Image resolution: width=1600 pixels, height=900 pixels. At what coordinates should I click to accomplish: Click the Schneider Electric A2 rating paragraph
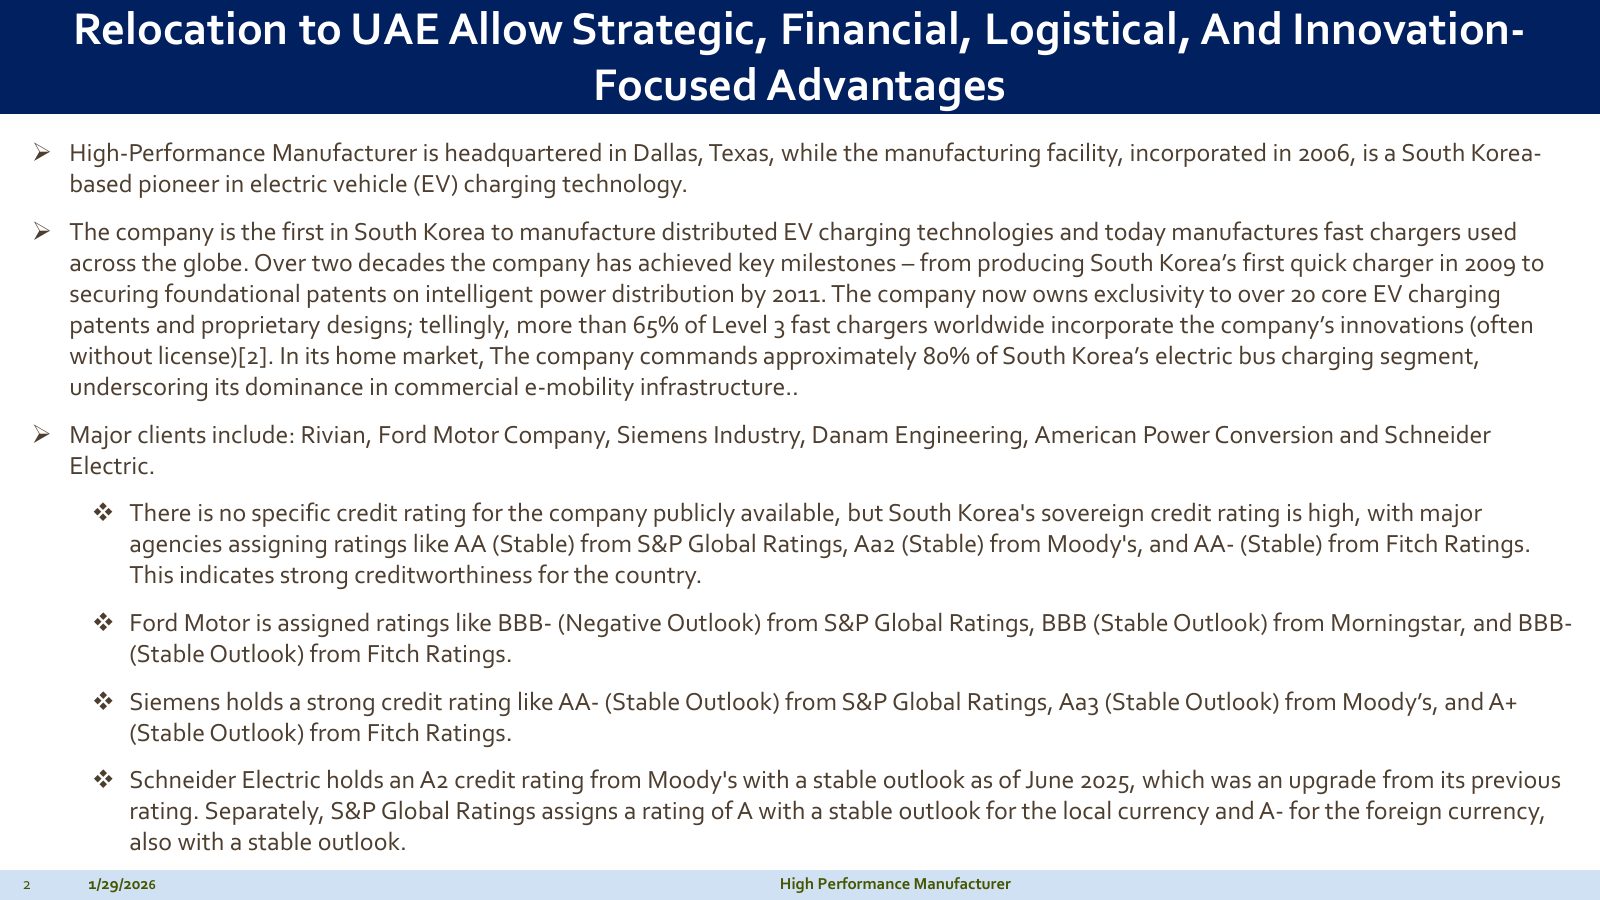pyautogui.click(x=845, y=811)
